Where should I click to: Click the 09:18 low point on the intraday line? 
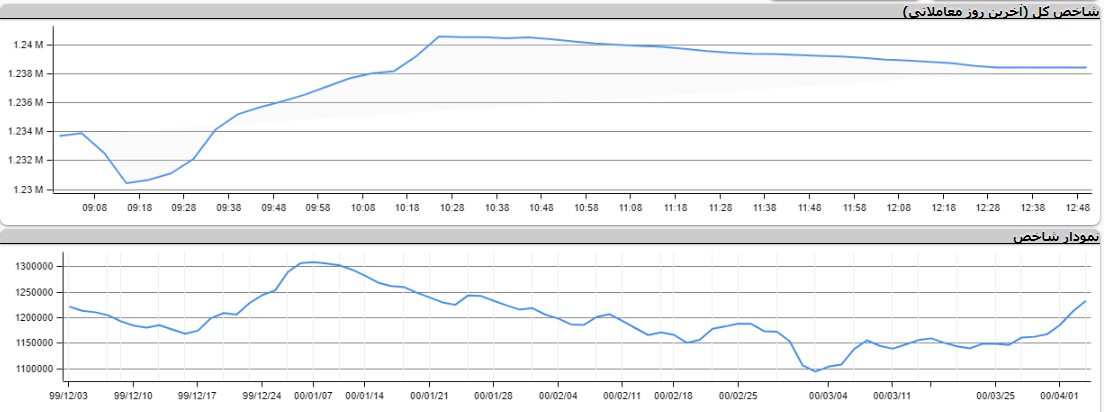coord(126,183)
